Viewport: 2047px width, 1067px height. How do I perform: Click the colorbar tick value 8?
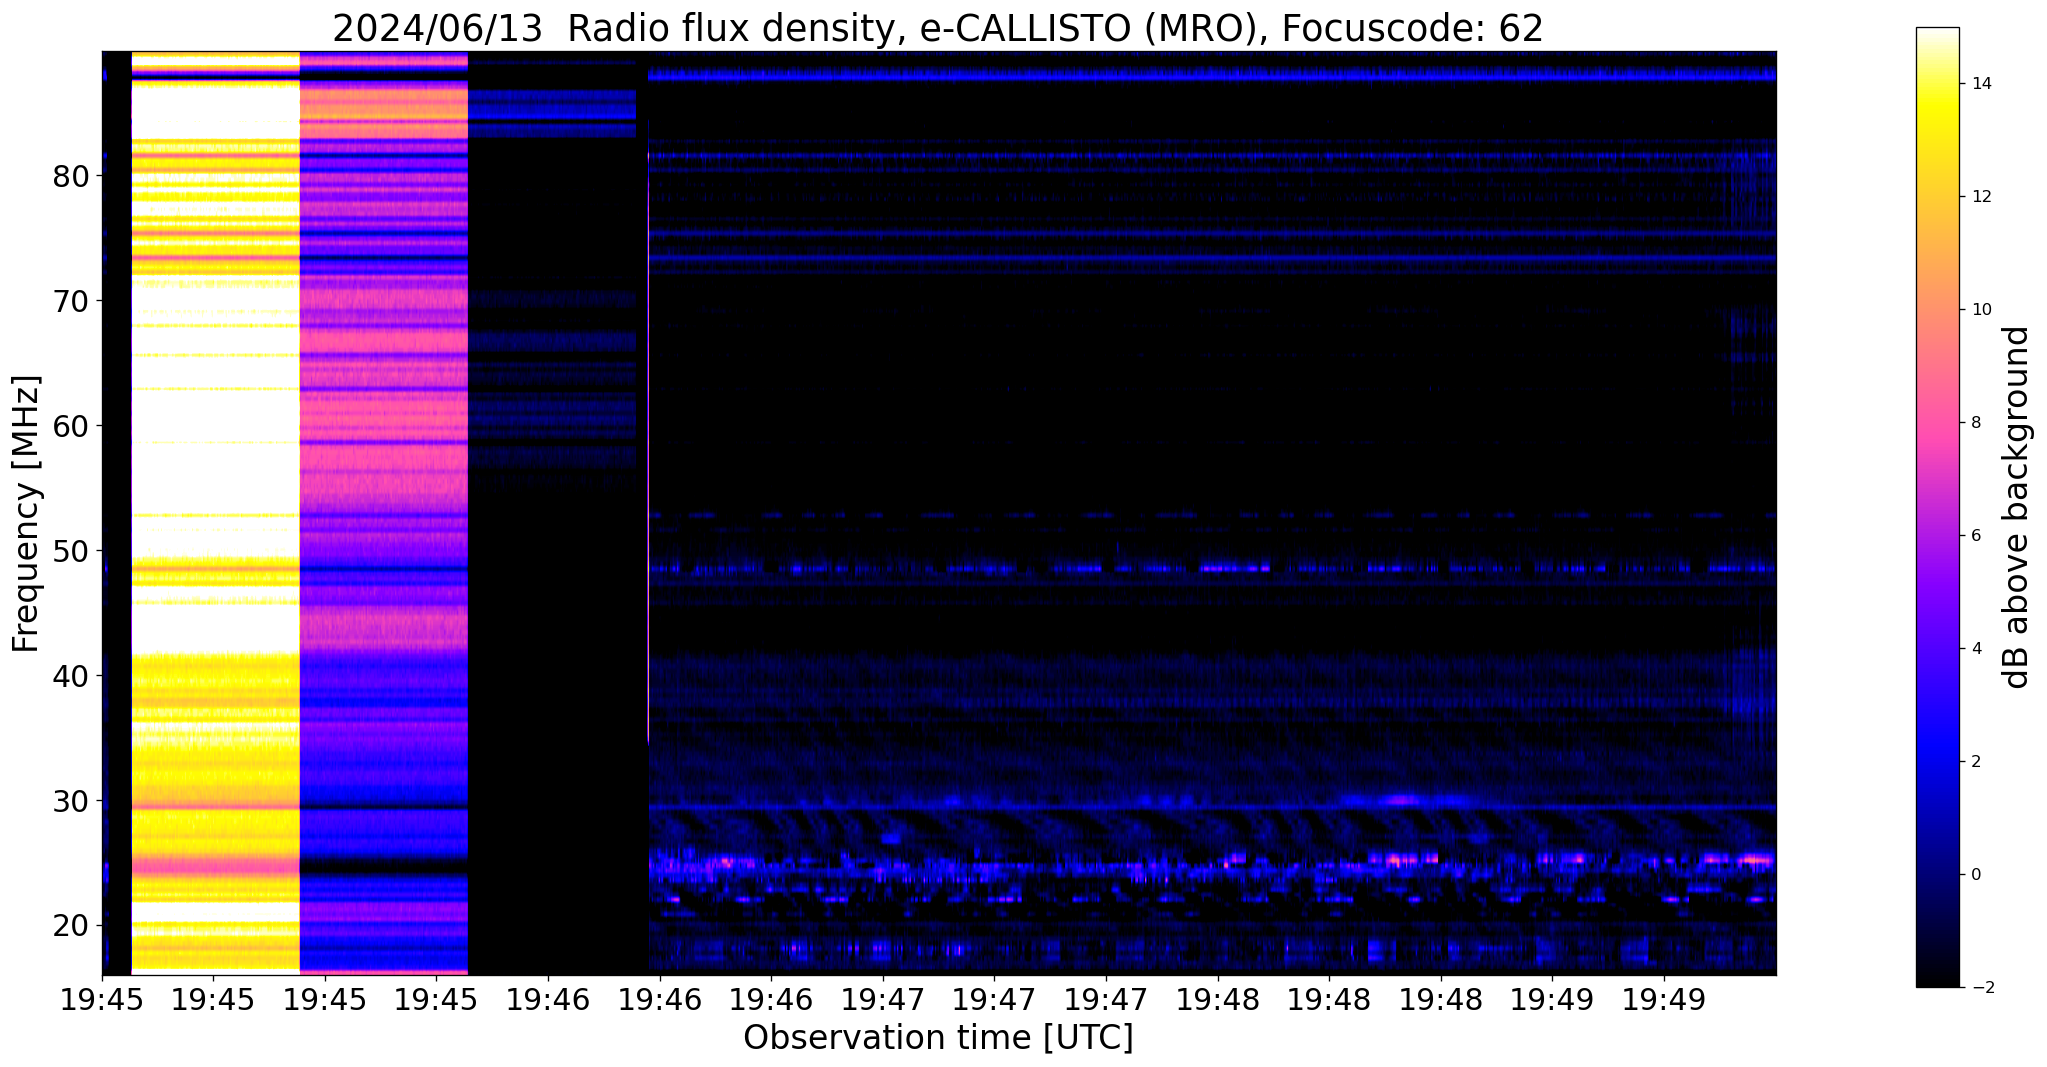click(x=1975, y=423)
